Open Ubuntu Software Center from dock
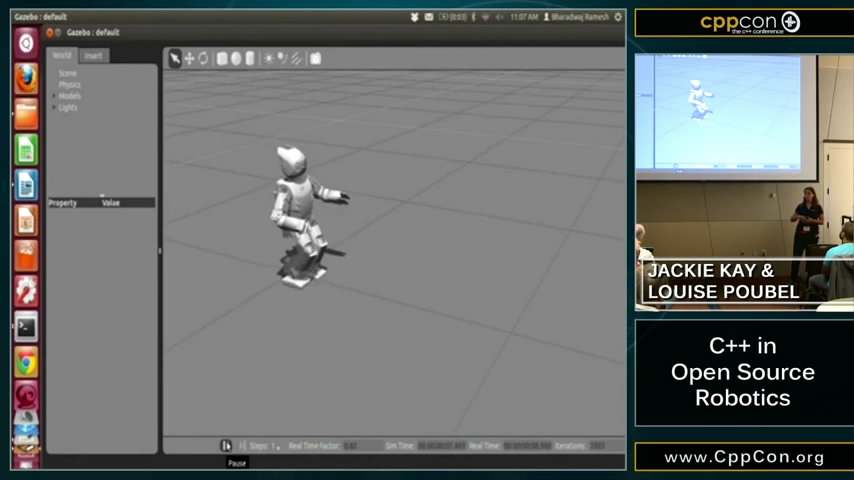854x480 pixels. (x=26, y=256)
